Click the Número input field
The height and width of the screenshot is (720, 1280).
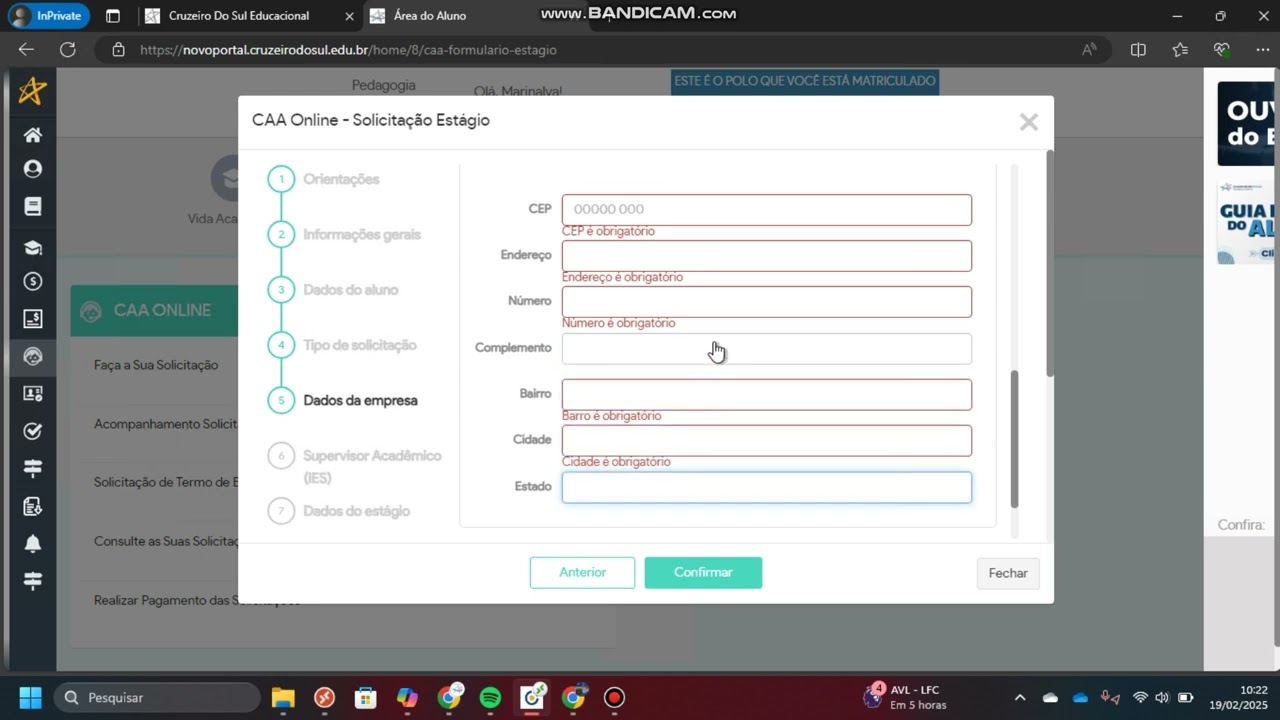766,301
